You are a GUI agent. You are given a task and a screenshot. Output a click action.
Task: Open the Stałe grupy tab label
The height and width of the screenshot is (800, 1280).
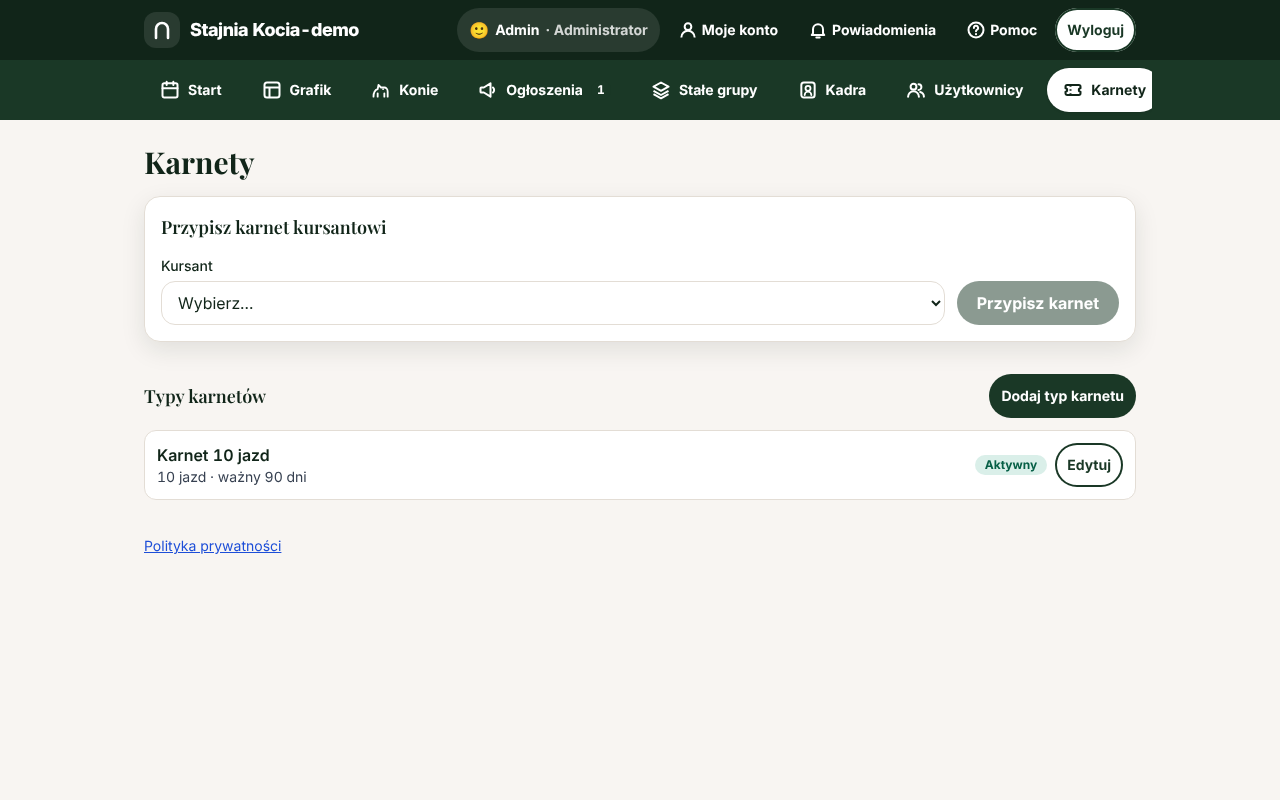[718, 90]
